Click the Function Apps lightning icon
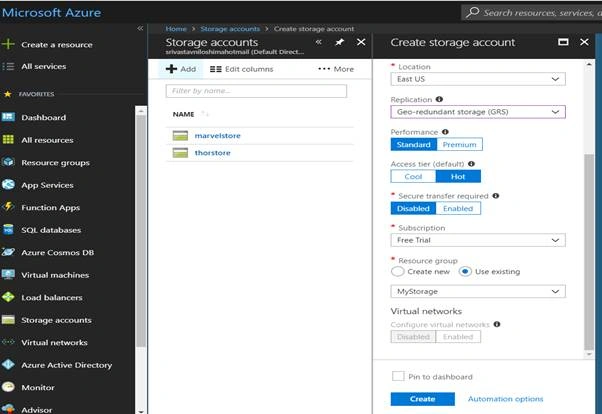 click(8, 207)
